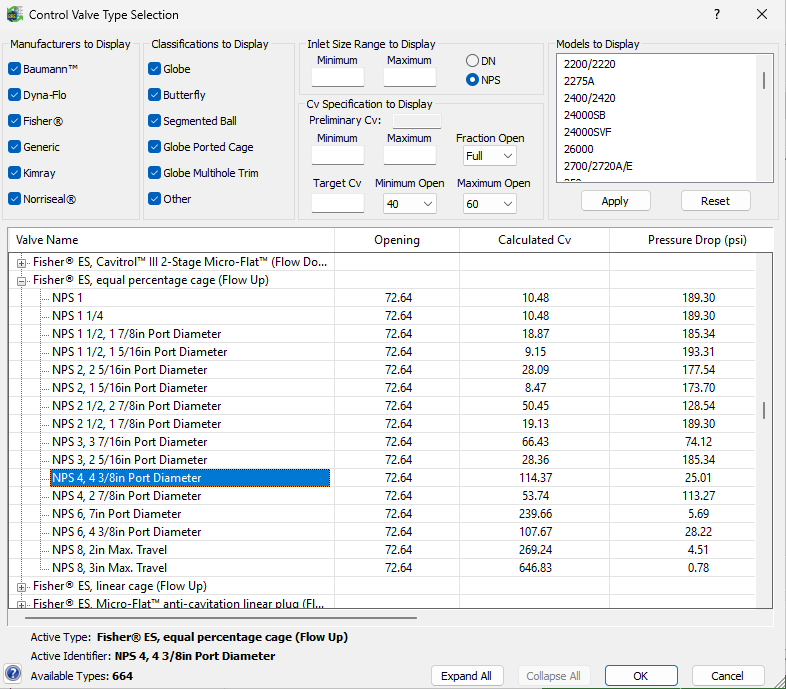The width and height of the screenshot is (786, 689).
Task: Expand Fisher ES Cavitrol III 2-Stage node
Action: coord(21,263)
